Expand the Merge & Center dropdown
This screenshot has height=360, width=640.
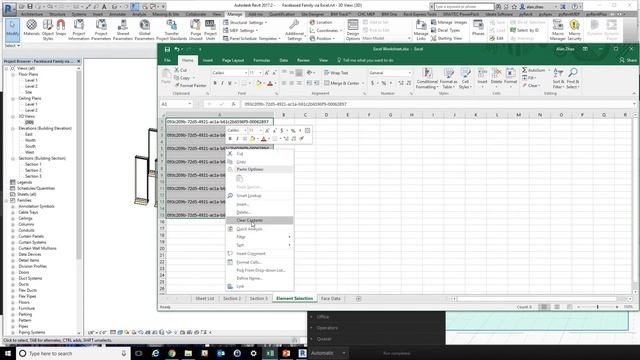362,83
